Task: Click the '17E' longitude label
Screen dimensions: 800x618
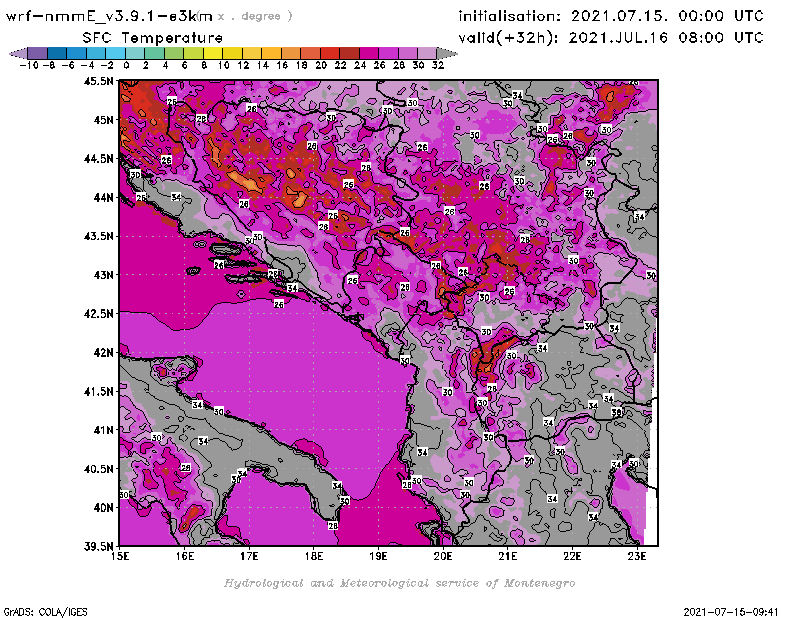Action: 249,556
